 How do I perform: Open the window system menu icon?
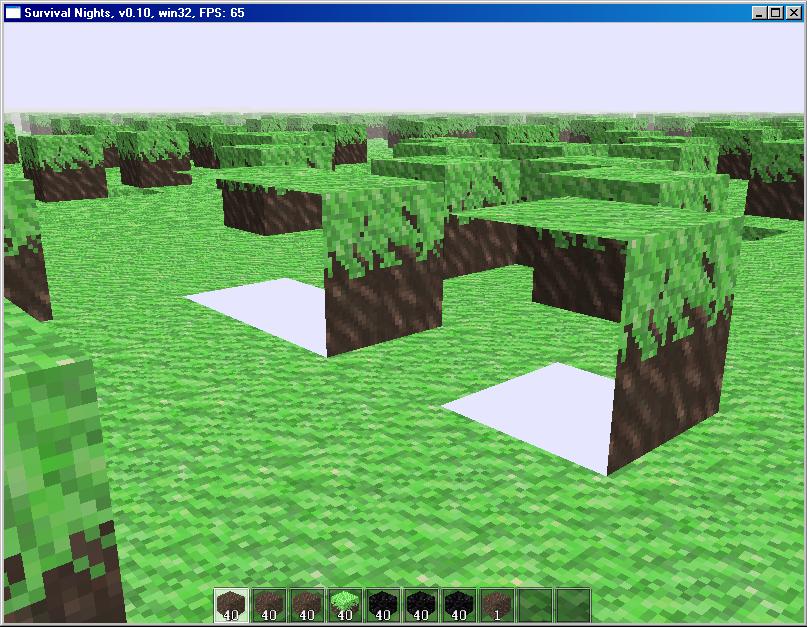(x=12, y=12)
